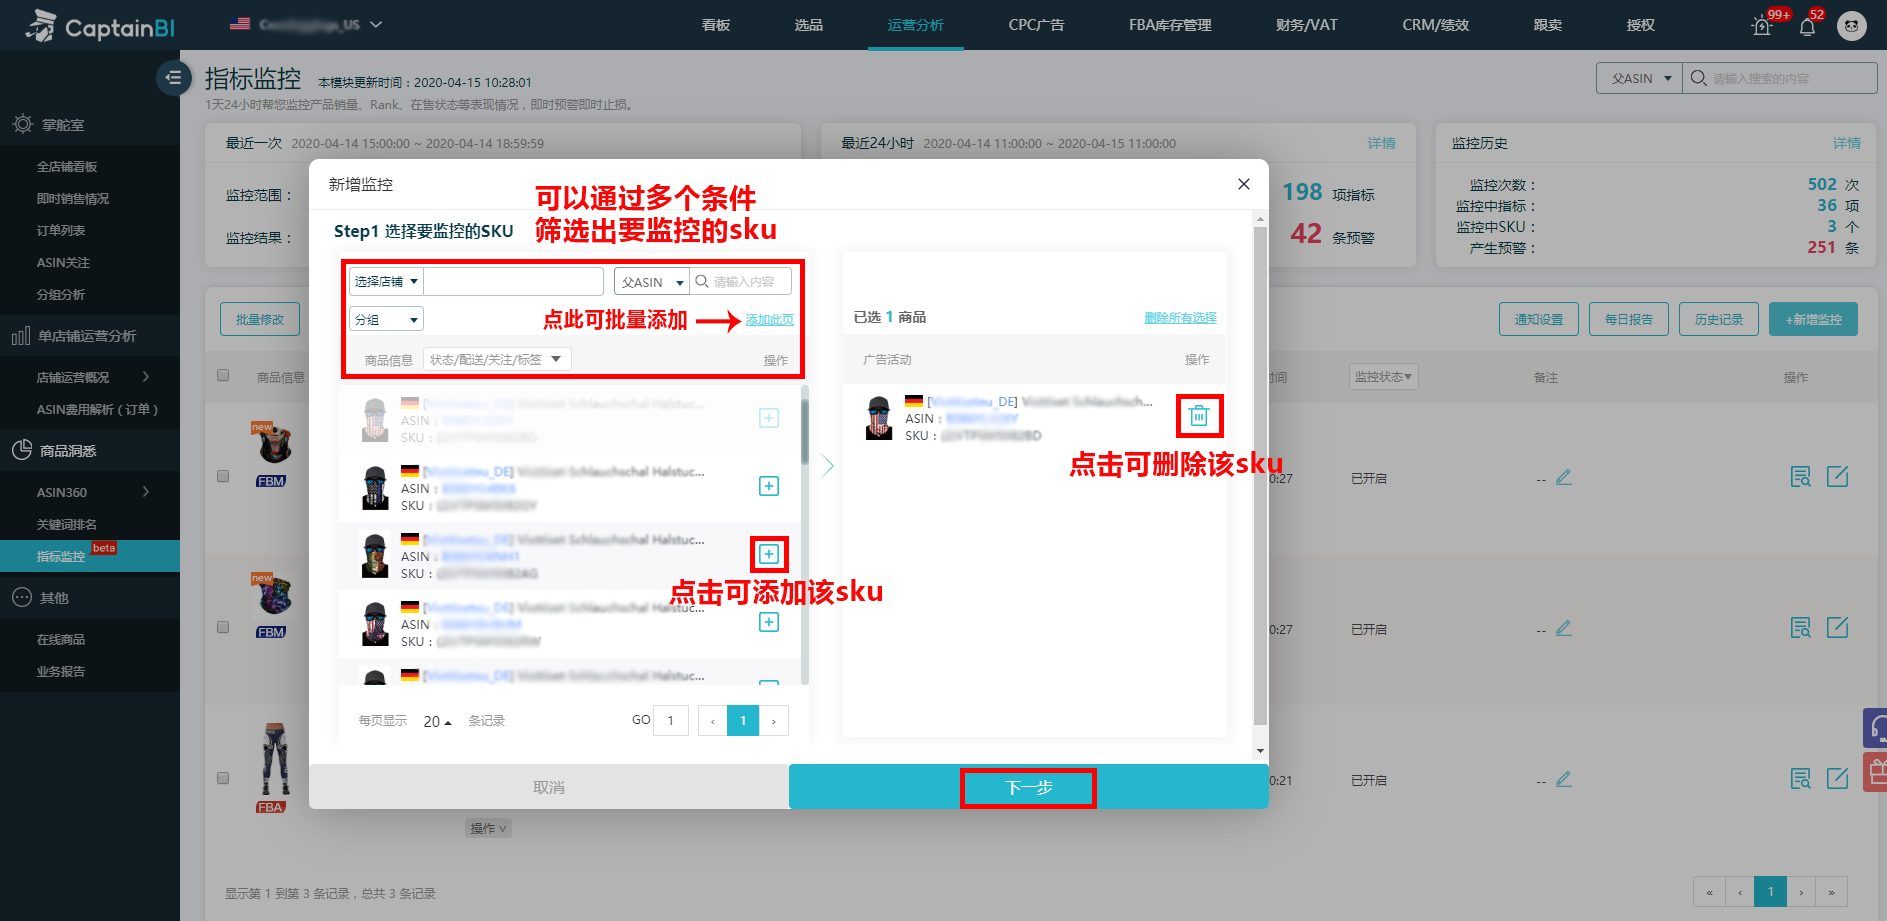Add the second product SKU with plus icon
Image resolution: width=1887 pixels, height=921 pixels.
point(769,486)
